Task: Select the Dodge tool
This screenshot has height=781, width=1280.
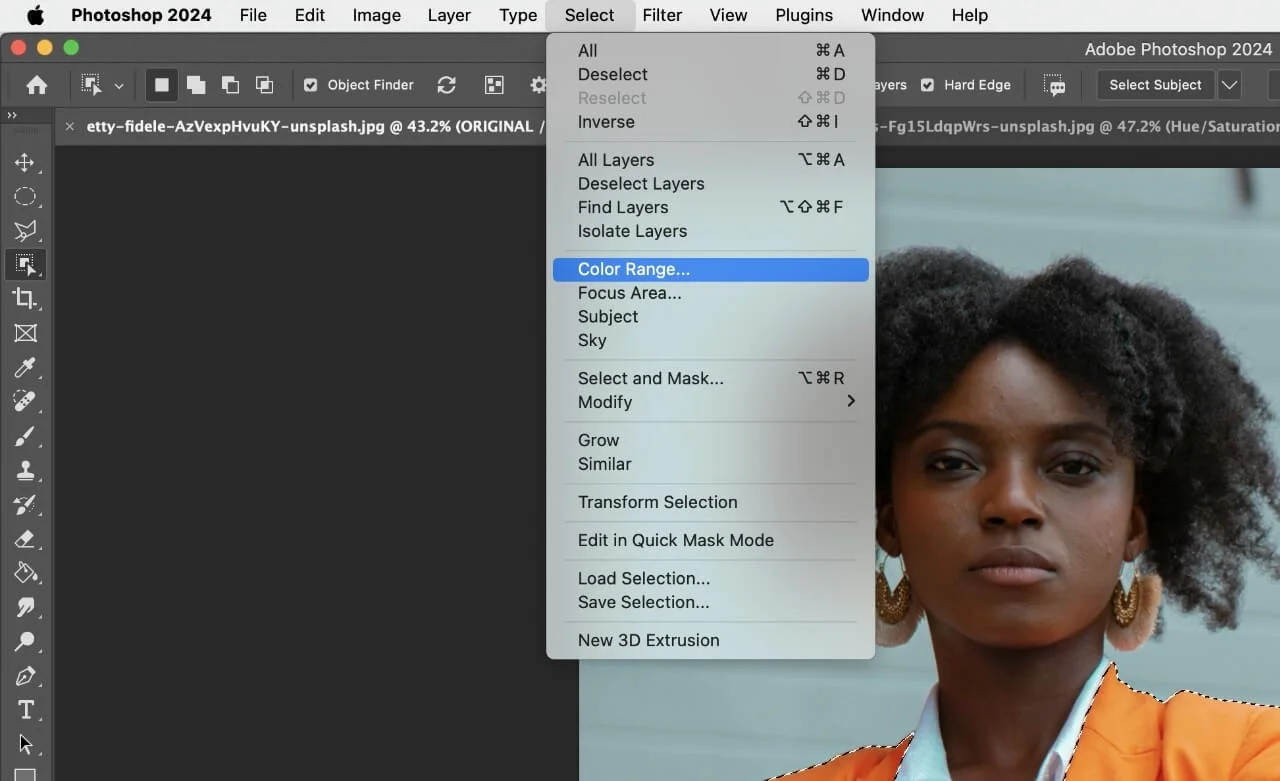Action: click(25, 641)
